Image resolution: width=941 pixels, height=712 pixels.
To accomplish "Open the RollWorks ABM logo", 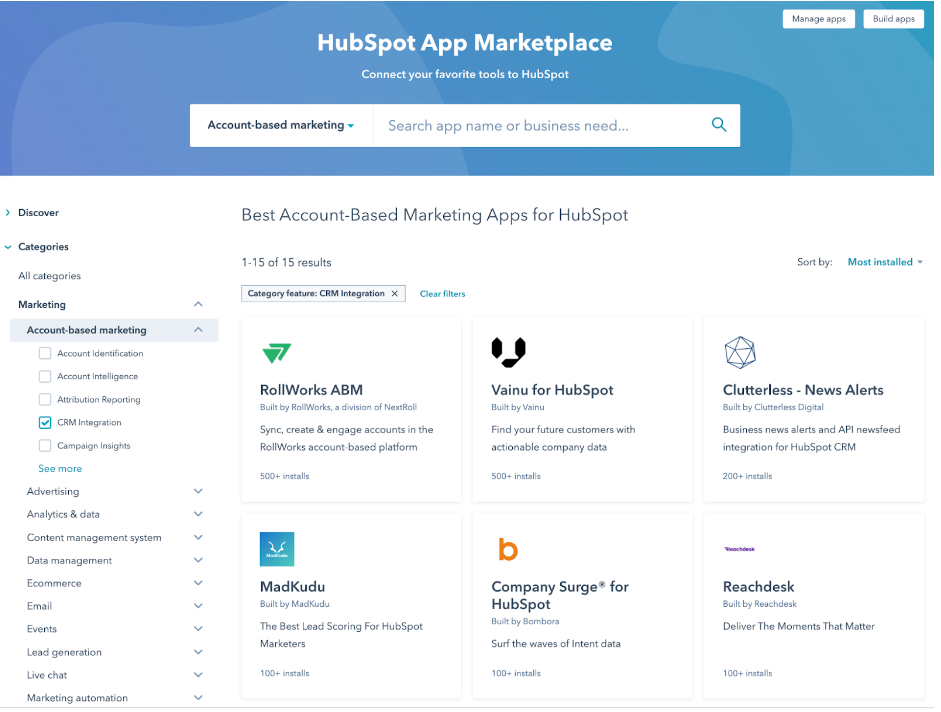I will (276, 352).
